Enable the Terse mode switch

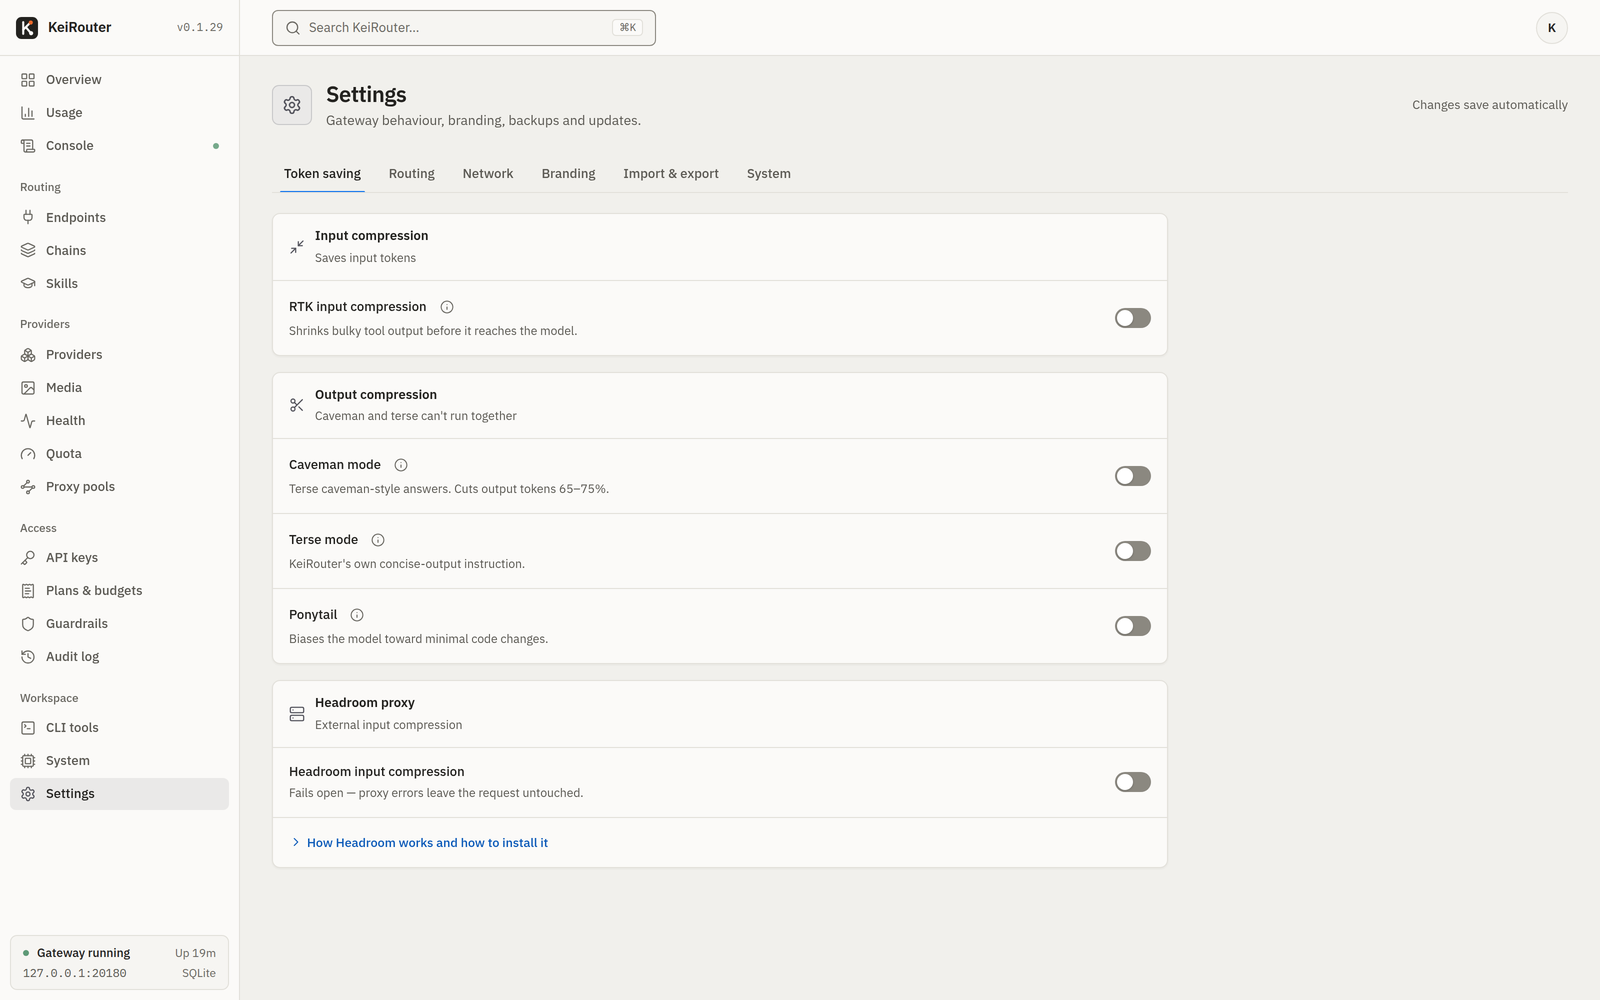click(1133, 551)
